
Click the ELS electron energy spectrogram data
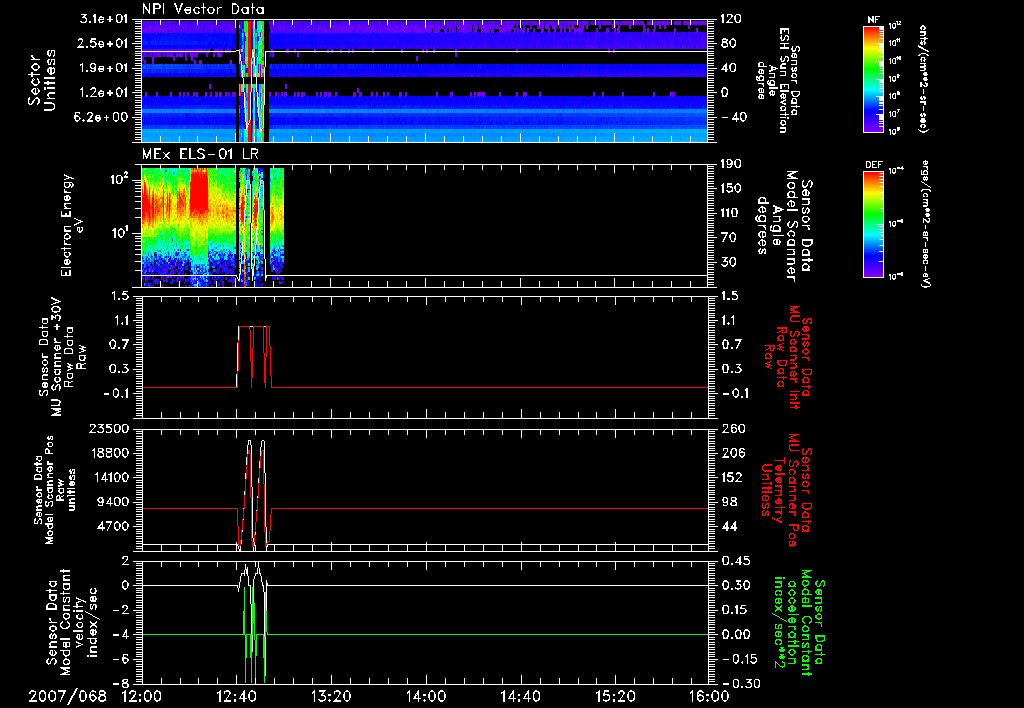213,226
